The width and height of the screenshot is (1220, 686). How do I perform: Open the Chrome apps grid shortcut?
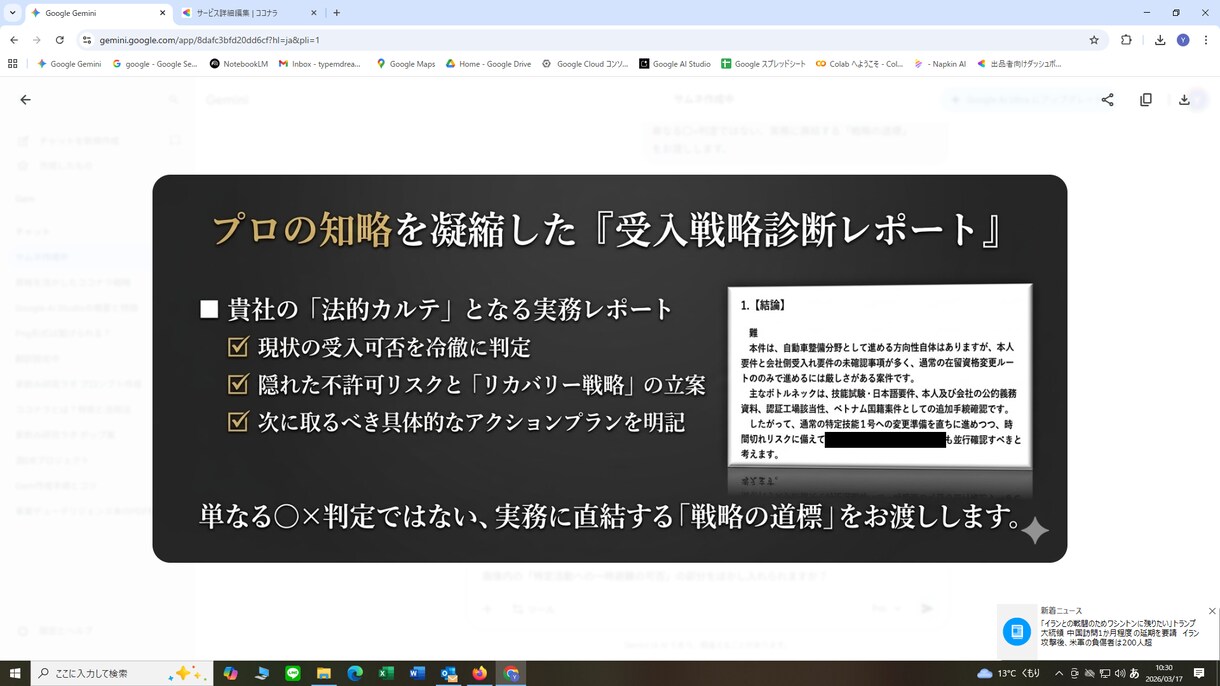13,63
